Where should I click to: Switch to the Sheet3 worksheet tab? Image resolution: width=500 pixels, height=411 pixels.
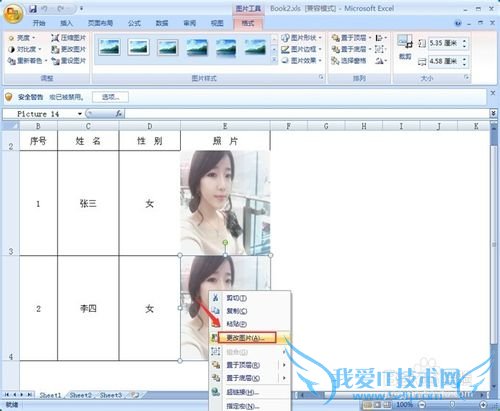point(111,395)
